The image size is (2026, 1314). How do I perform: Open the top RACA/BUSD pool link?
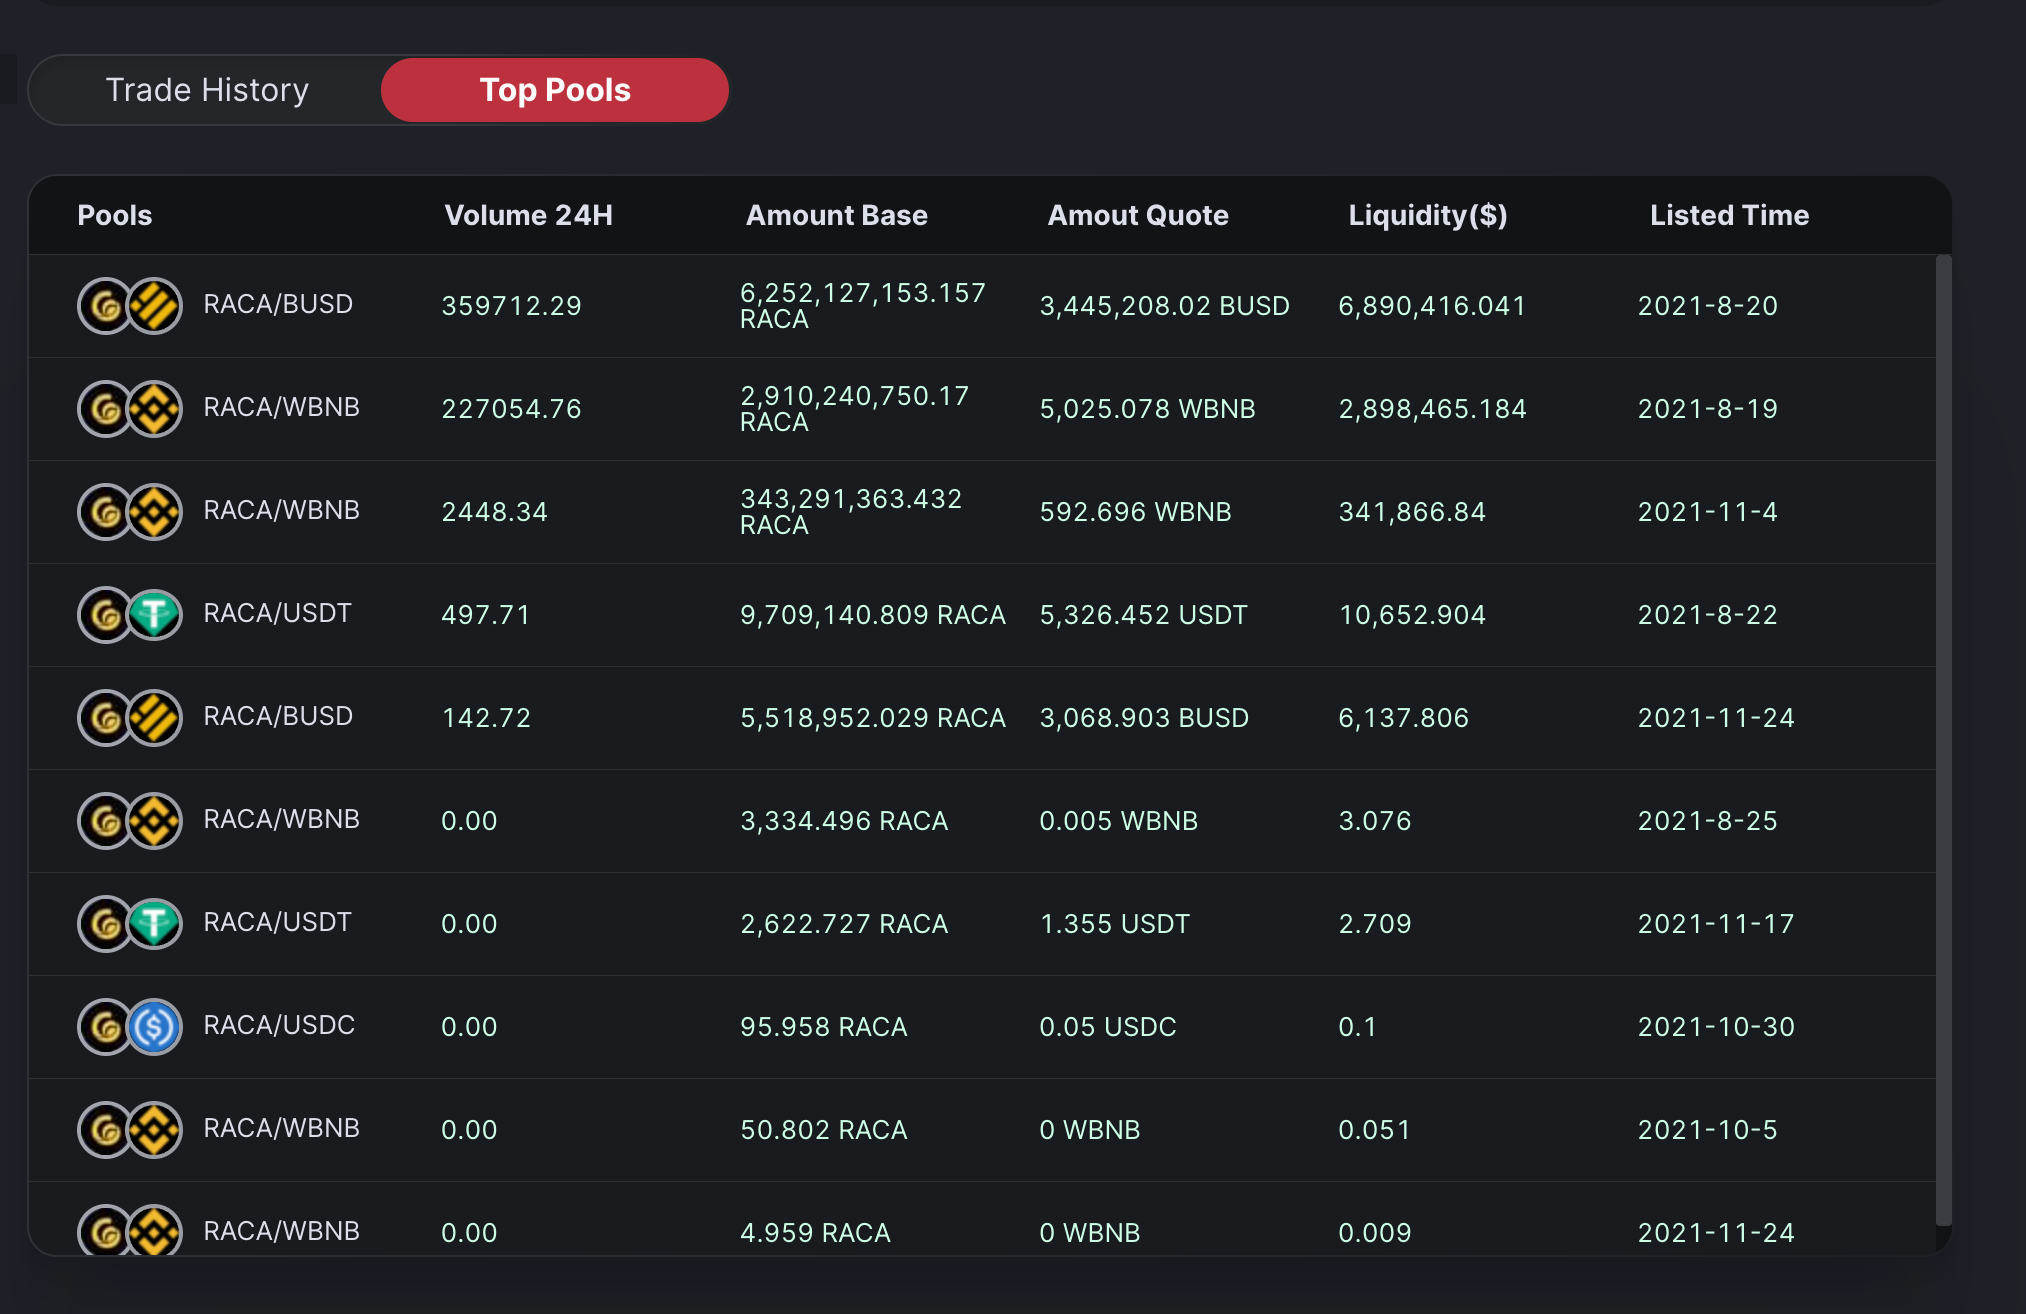(x=278, y=305)
